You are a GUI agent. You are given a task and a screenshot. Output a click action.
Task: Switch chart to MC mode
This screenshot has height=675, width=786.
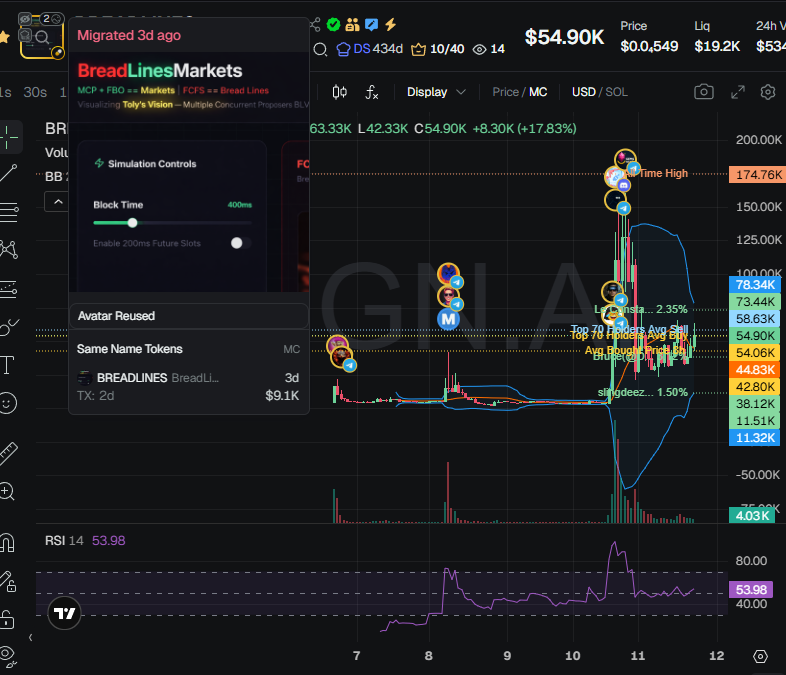coord(538,92)
